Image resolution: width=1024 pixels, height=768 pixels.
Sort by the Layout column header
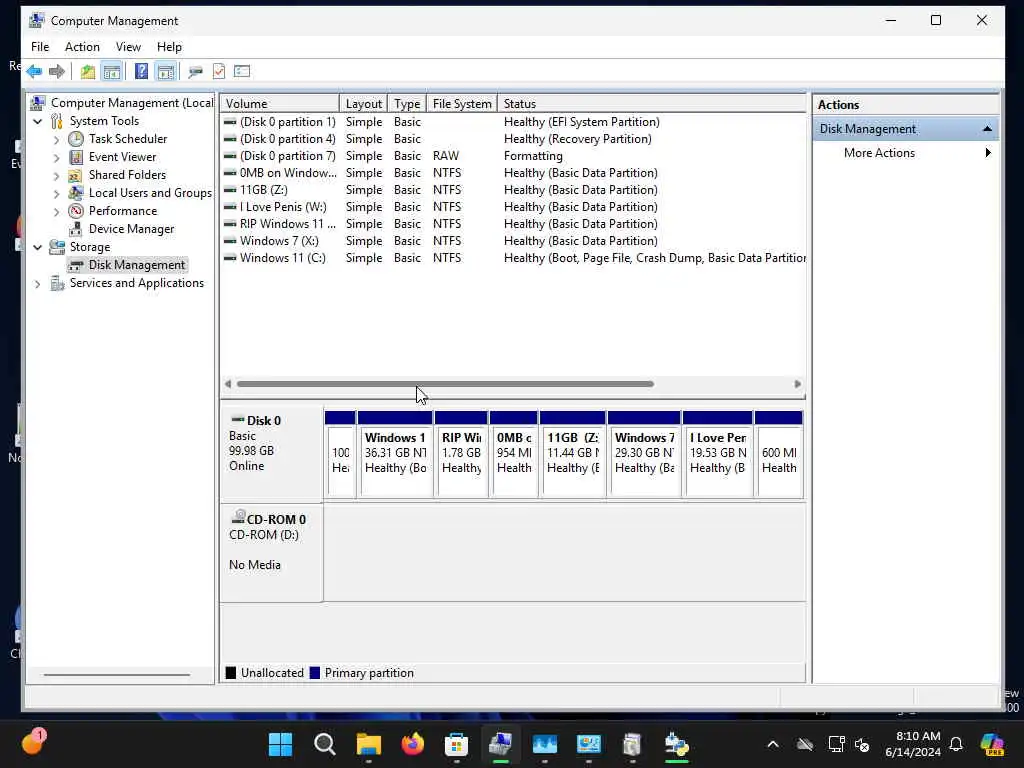point(364,104)
